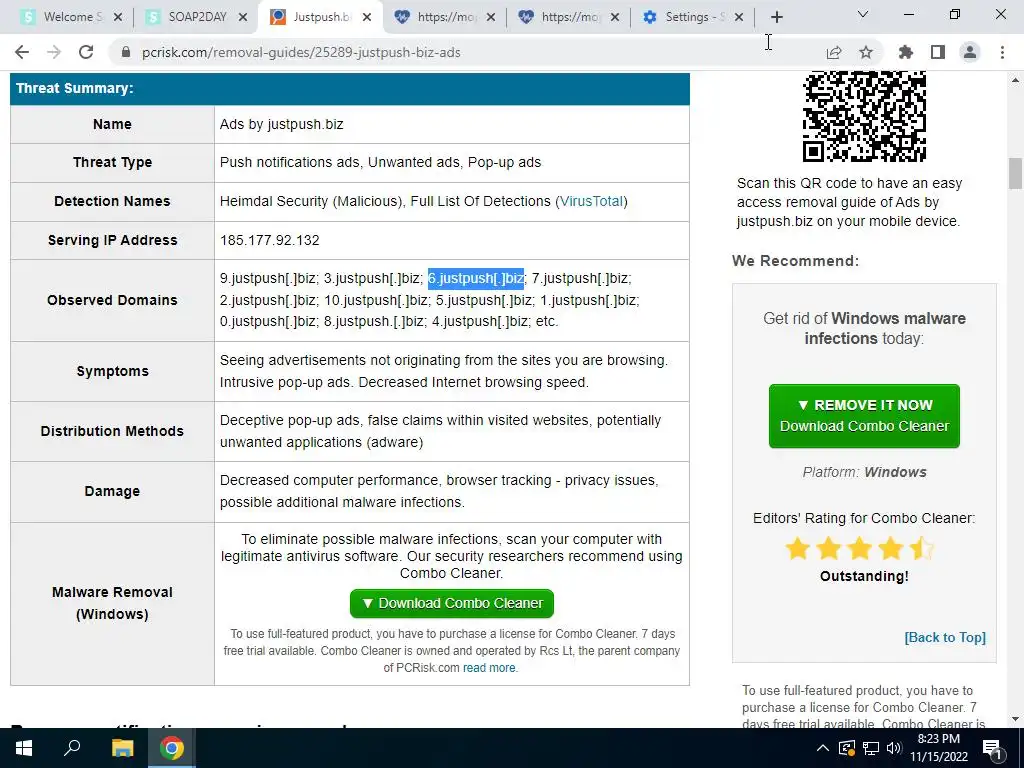Click the 'Observed Domains' row label
Screen dimensions: 1024x768
pyautogui.click(x=112, y=300)
